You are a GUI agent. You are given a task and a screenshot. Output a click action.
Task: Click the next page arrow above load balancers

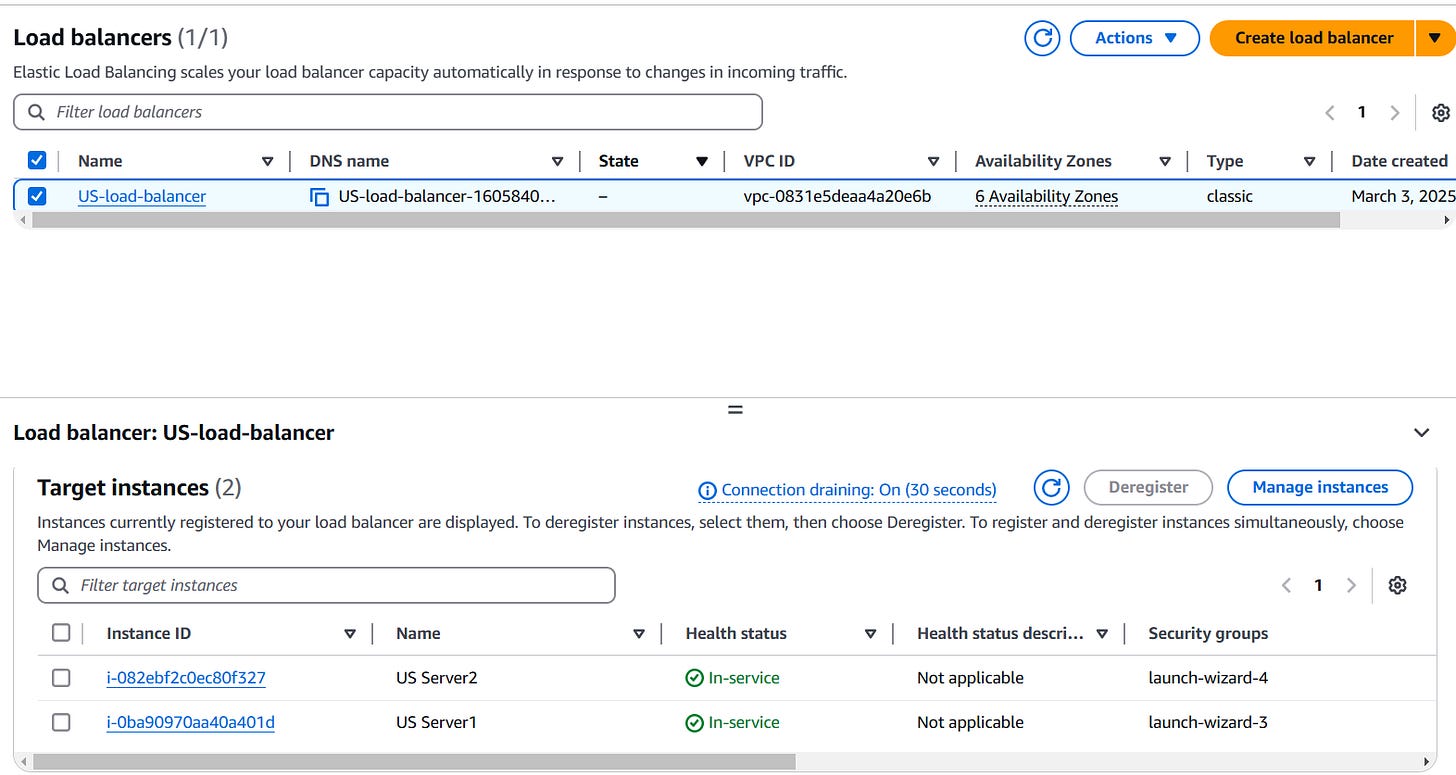(x=1395, y=113)
